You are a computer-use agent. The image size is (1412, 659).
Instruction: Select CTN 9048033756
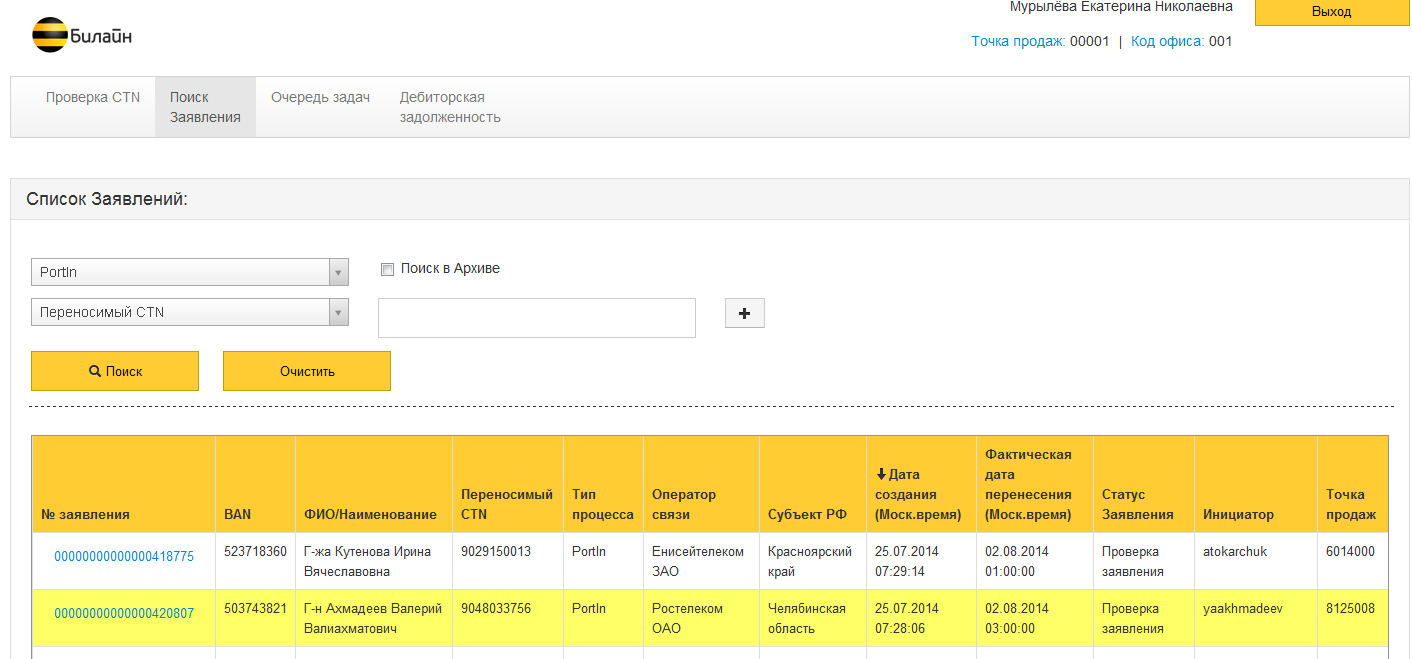point(496,608)
